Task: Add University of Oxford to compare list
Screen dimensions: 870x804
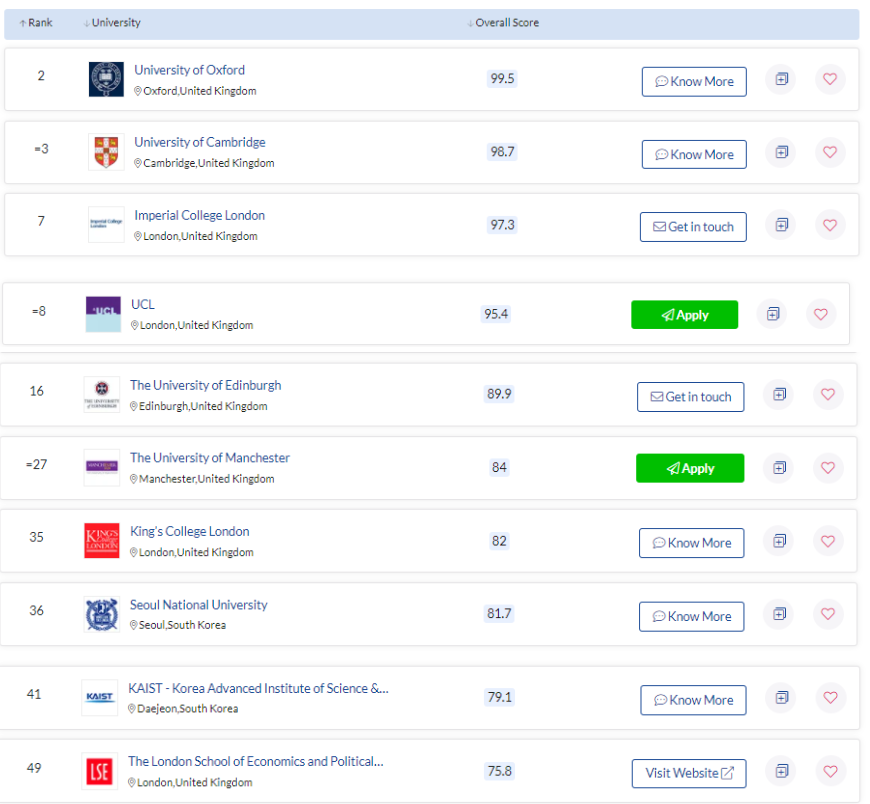Action: click(x=781, y=79)
